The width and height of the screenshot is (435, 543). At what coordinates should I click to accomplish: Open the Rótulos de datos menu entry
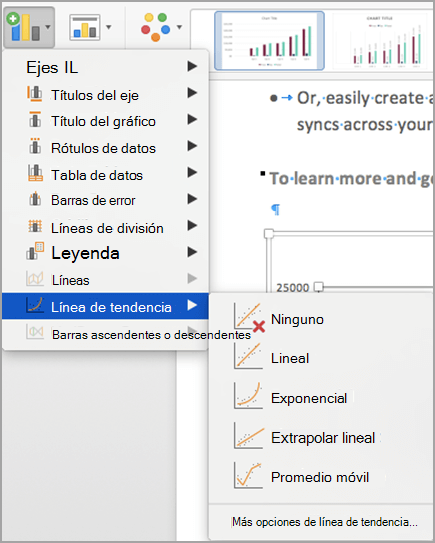coord(105,148)
